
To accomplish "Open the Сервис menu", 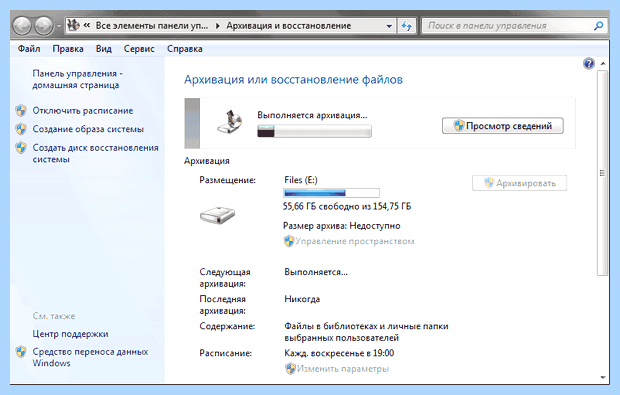I will [x=139, y=49].
